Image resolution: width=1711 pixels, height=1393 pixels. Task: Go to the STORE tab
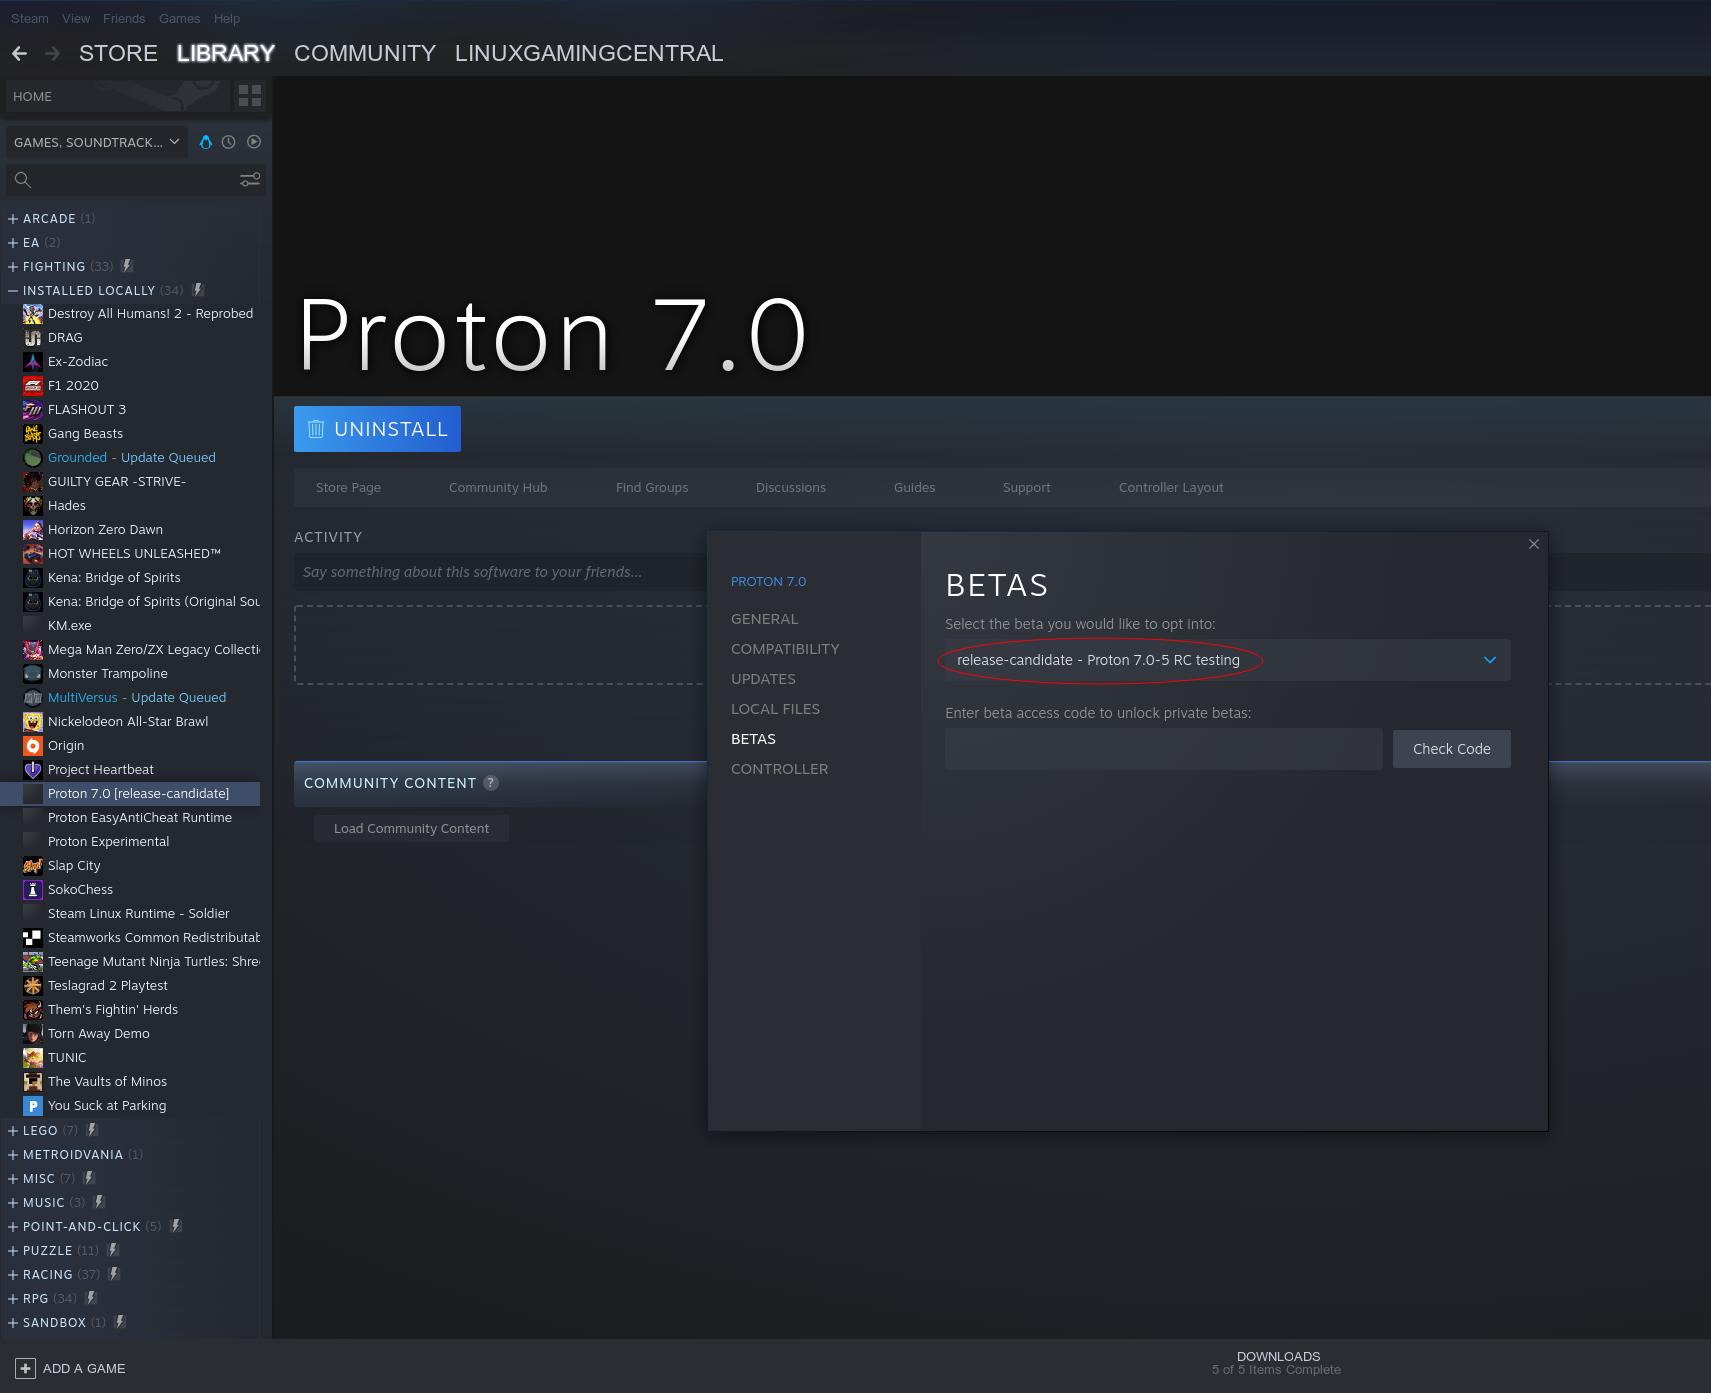[x=118, y=53]
